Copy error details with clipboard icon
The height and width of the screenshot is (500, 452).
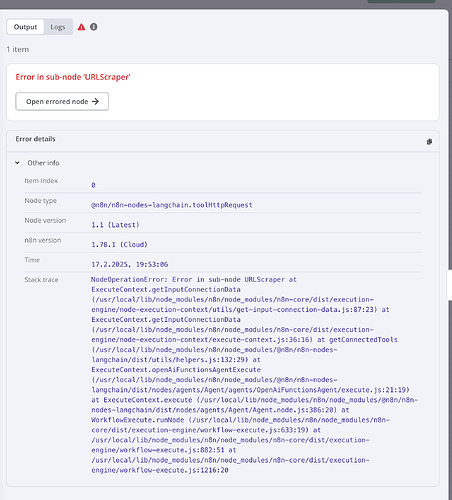point(429,142)
